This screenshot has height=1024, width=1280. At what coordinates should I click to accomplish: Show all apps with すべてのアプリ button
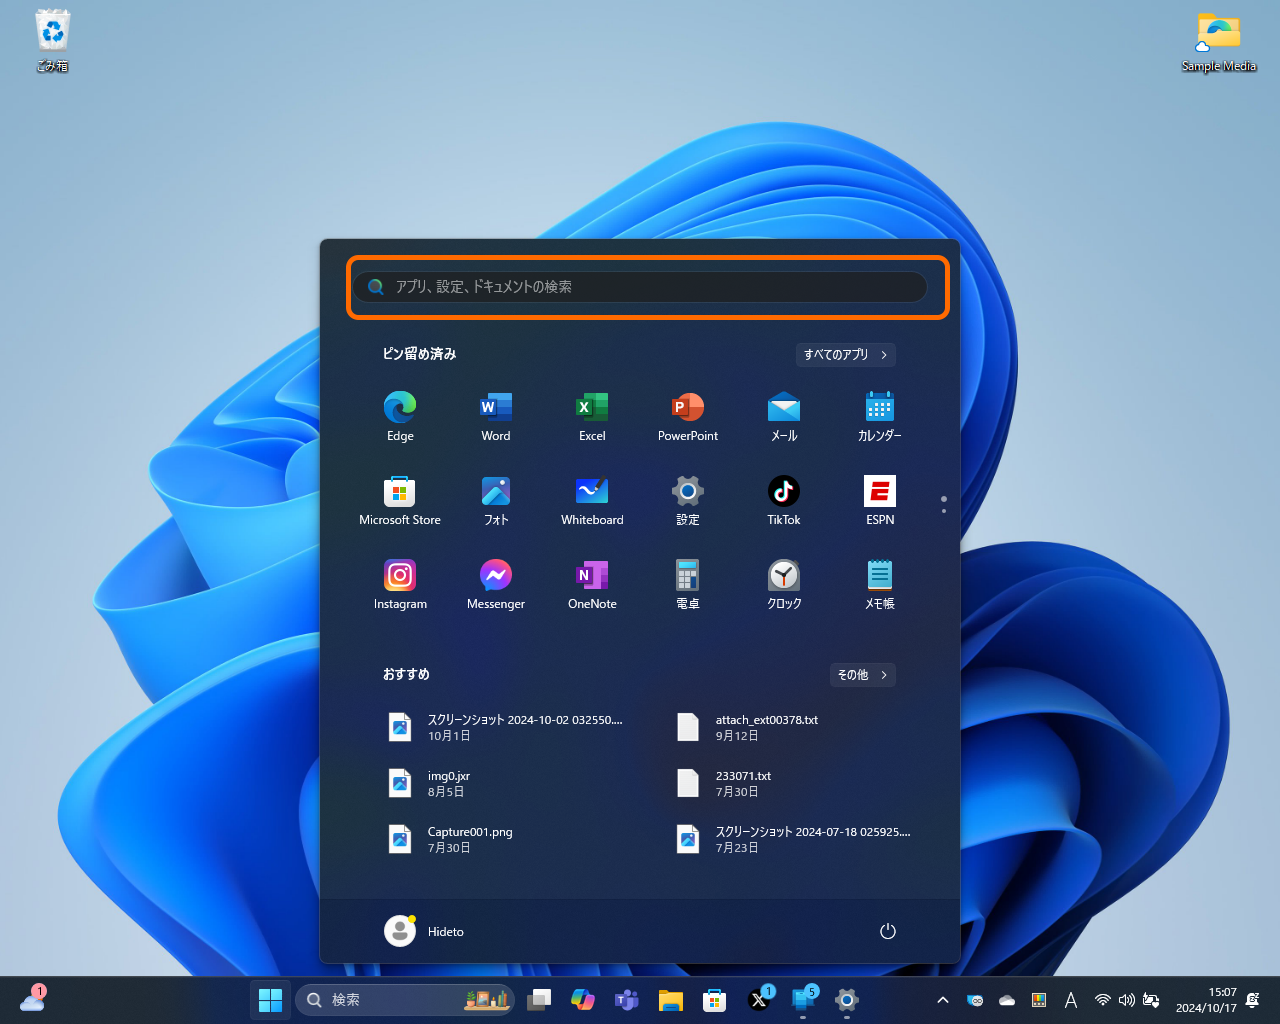pyautogui.click(x=845, y=355)
